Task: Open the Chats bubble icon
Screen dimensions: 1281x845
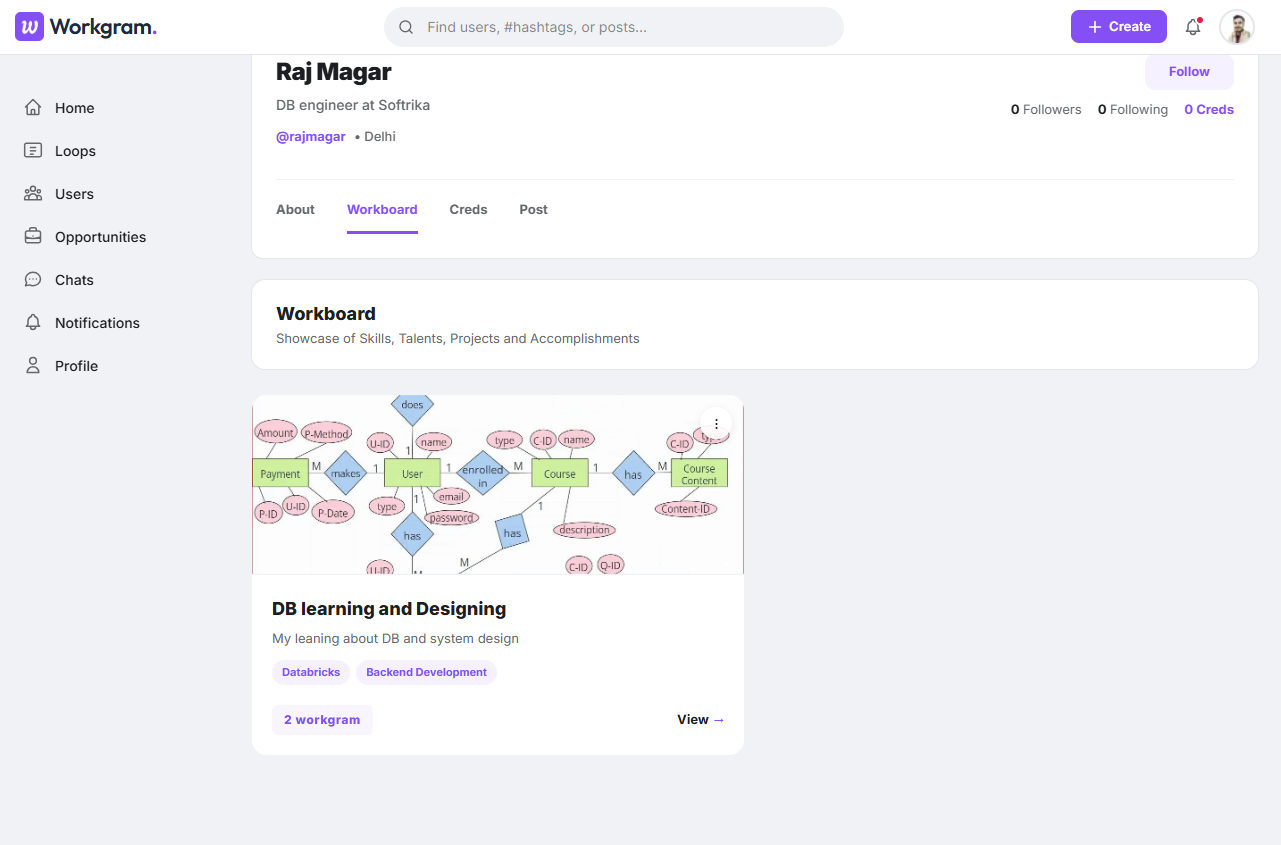Action: point(33,280)
